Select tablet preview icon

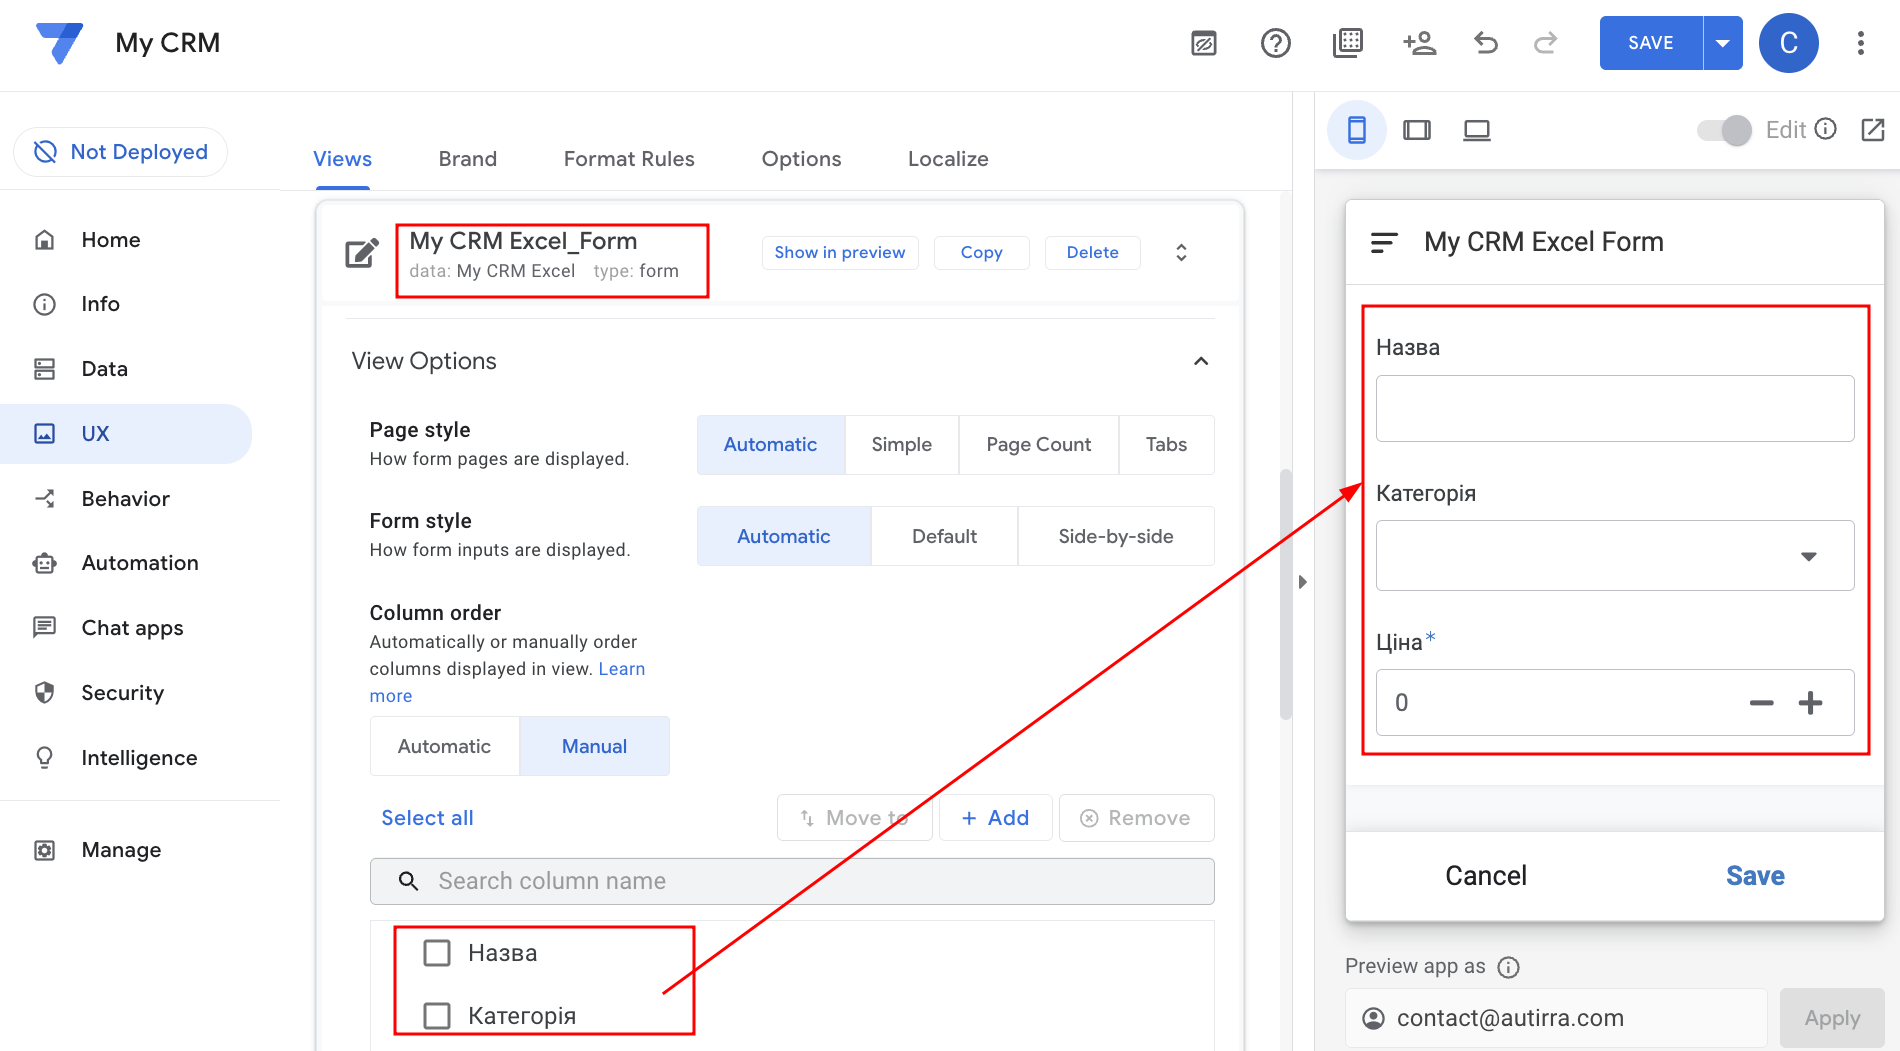(1417, 130)
